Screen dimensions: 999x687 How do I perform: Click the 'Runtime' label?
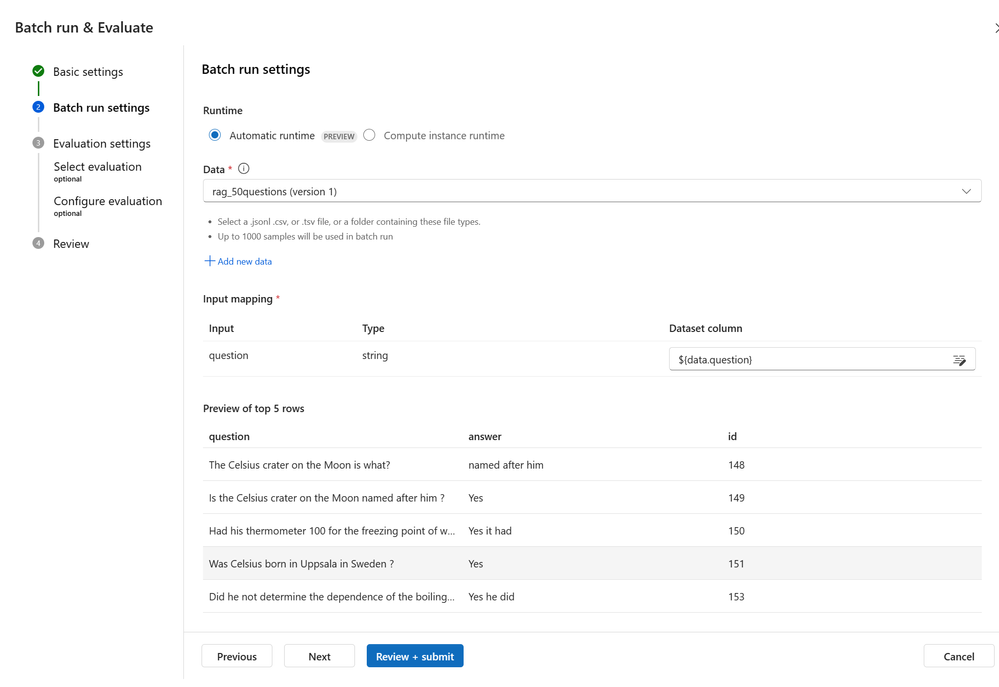223,110
